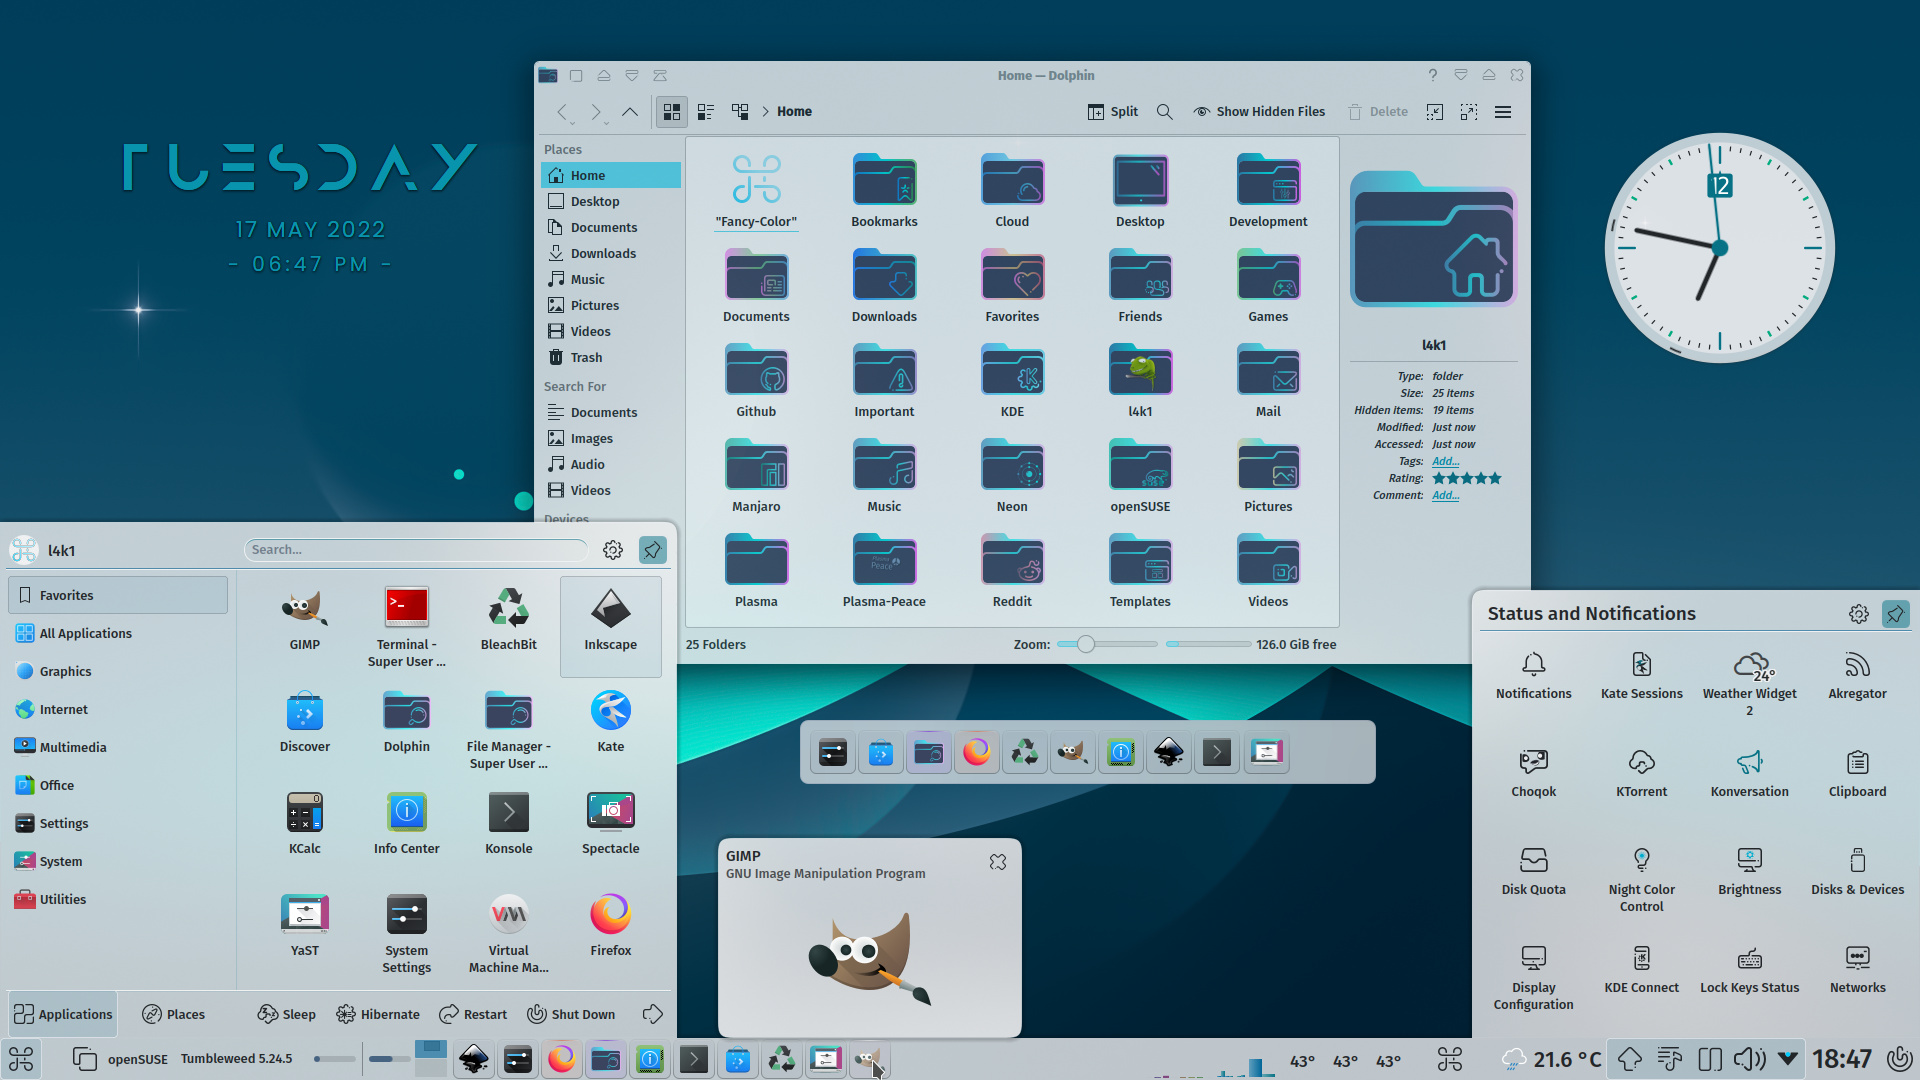Open the KDE folder
The width and height of the screenshot is (1920, 1080).
1012,381
